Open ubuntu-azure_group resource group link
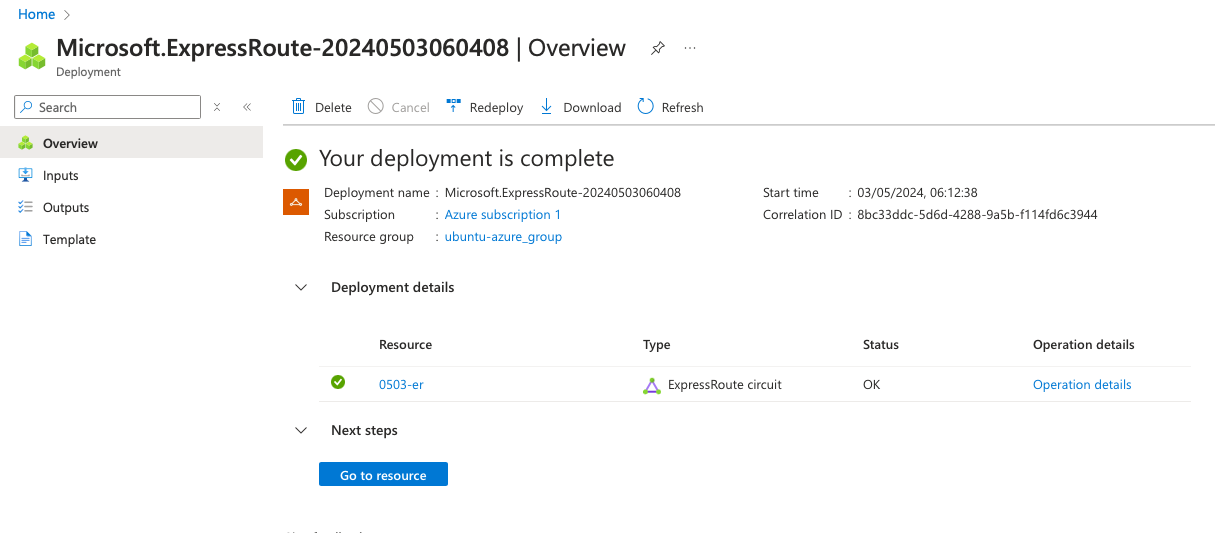The image size is (1215, 533). pos(503,237)
